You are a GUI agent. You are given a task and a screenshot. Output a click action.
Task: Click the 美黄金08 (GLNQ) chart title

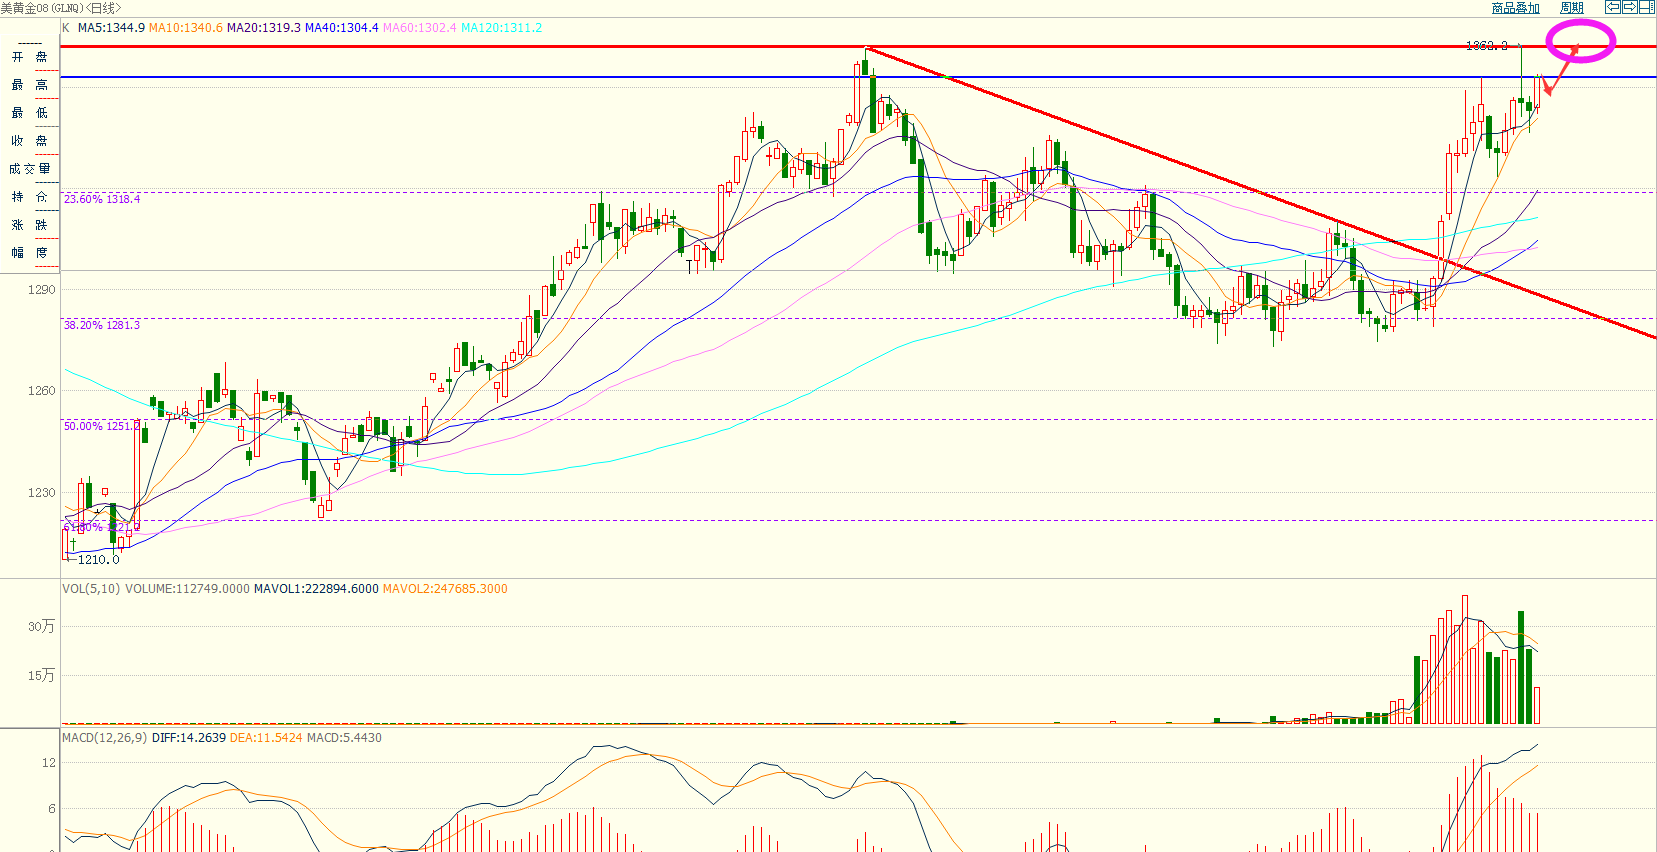pyautogui.click(x=60, y=8)
